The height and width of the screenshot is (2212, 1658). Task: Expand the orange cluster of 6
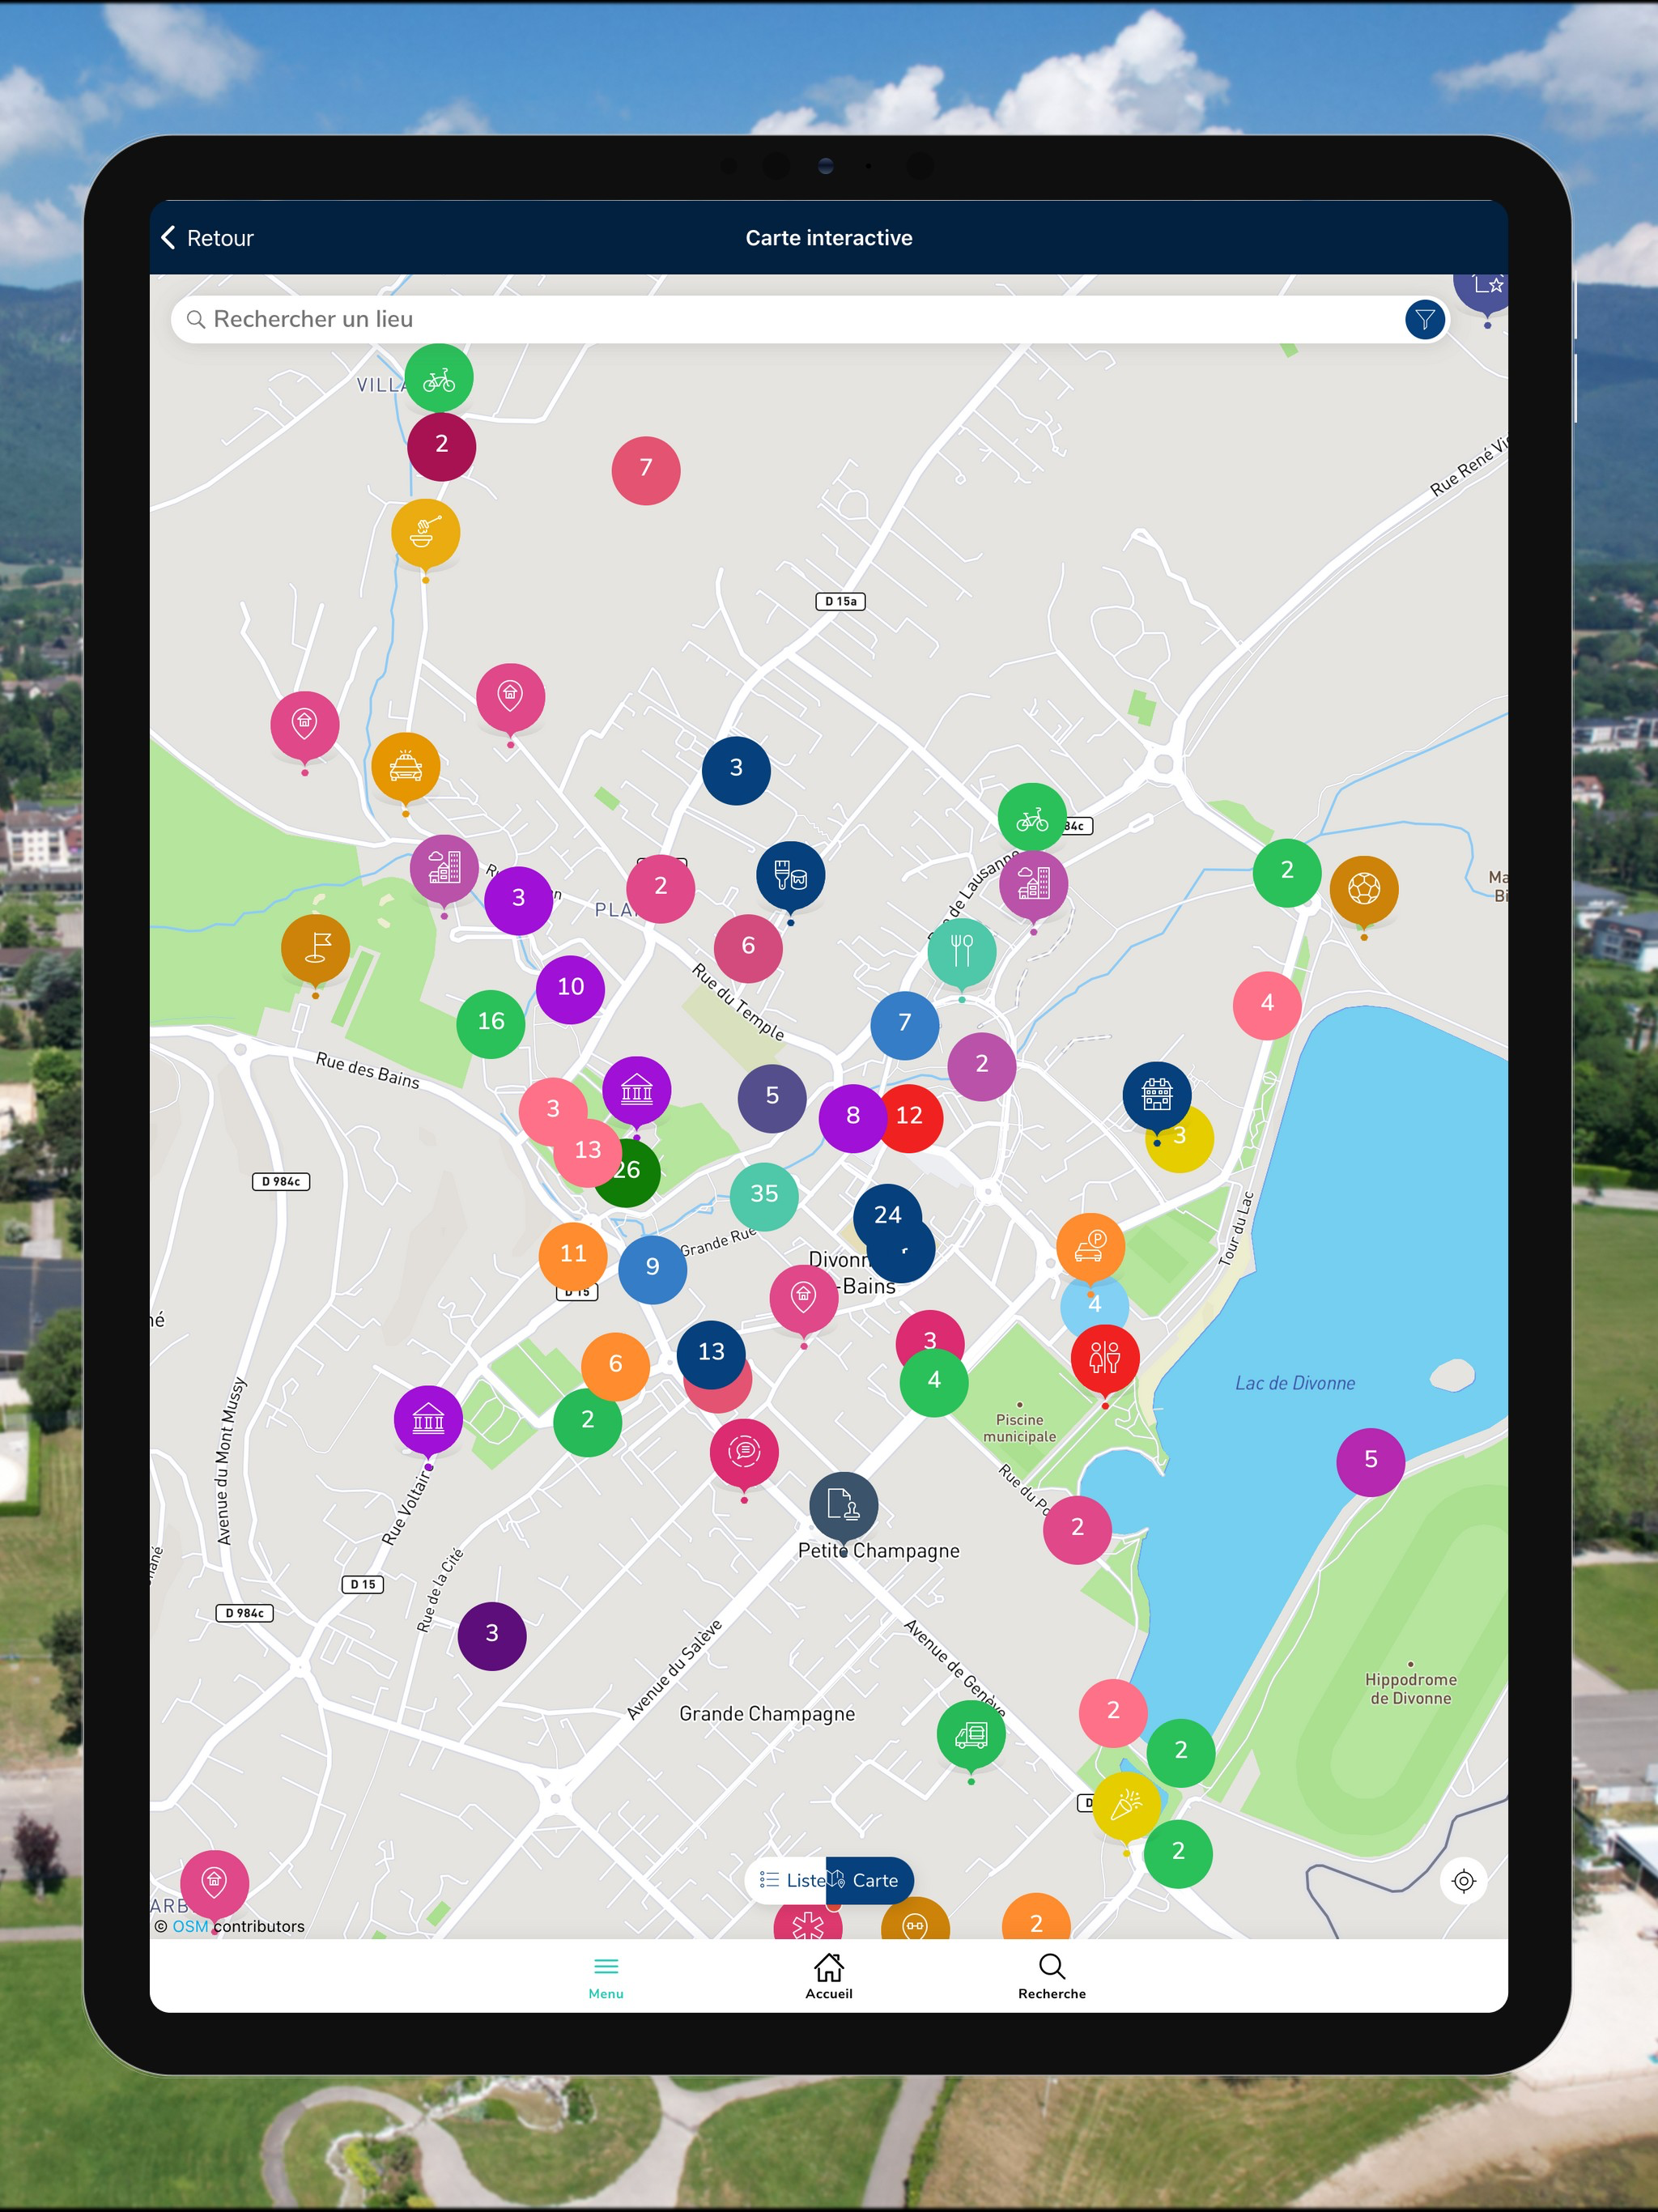coord(615,1366)
